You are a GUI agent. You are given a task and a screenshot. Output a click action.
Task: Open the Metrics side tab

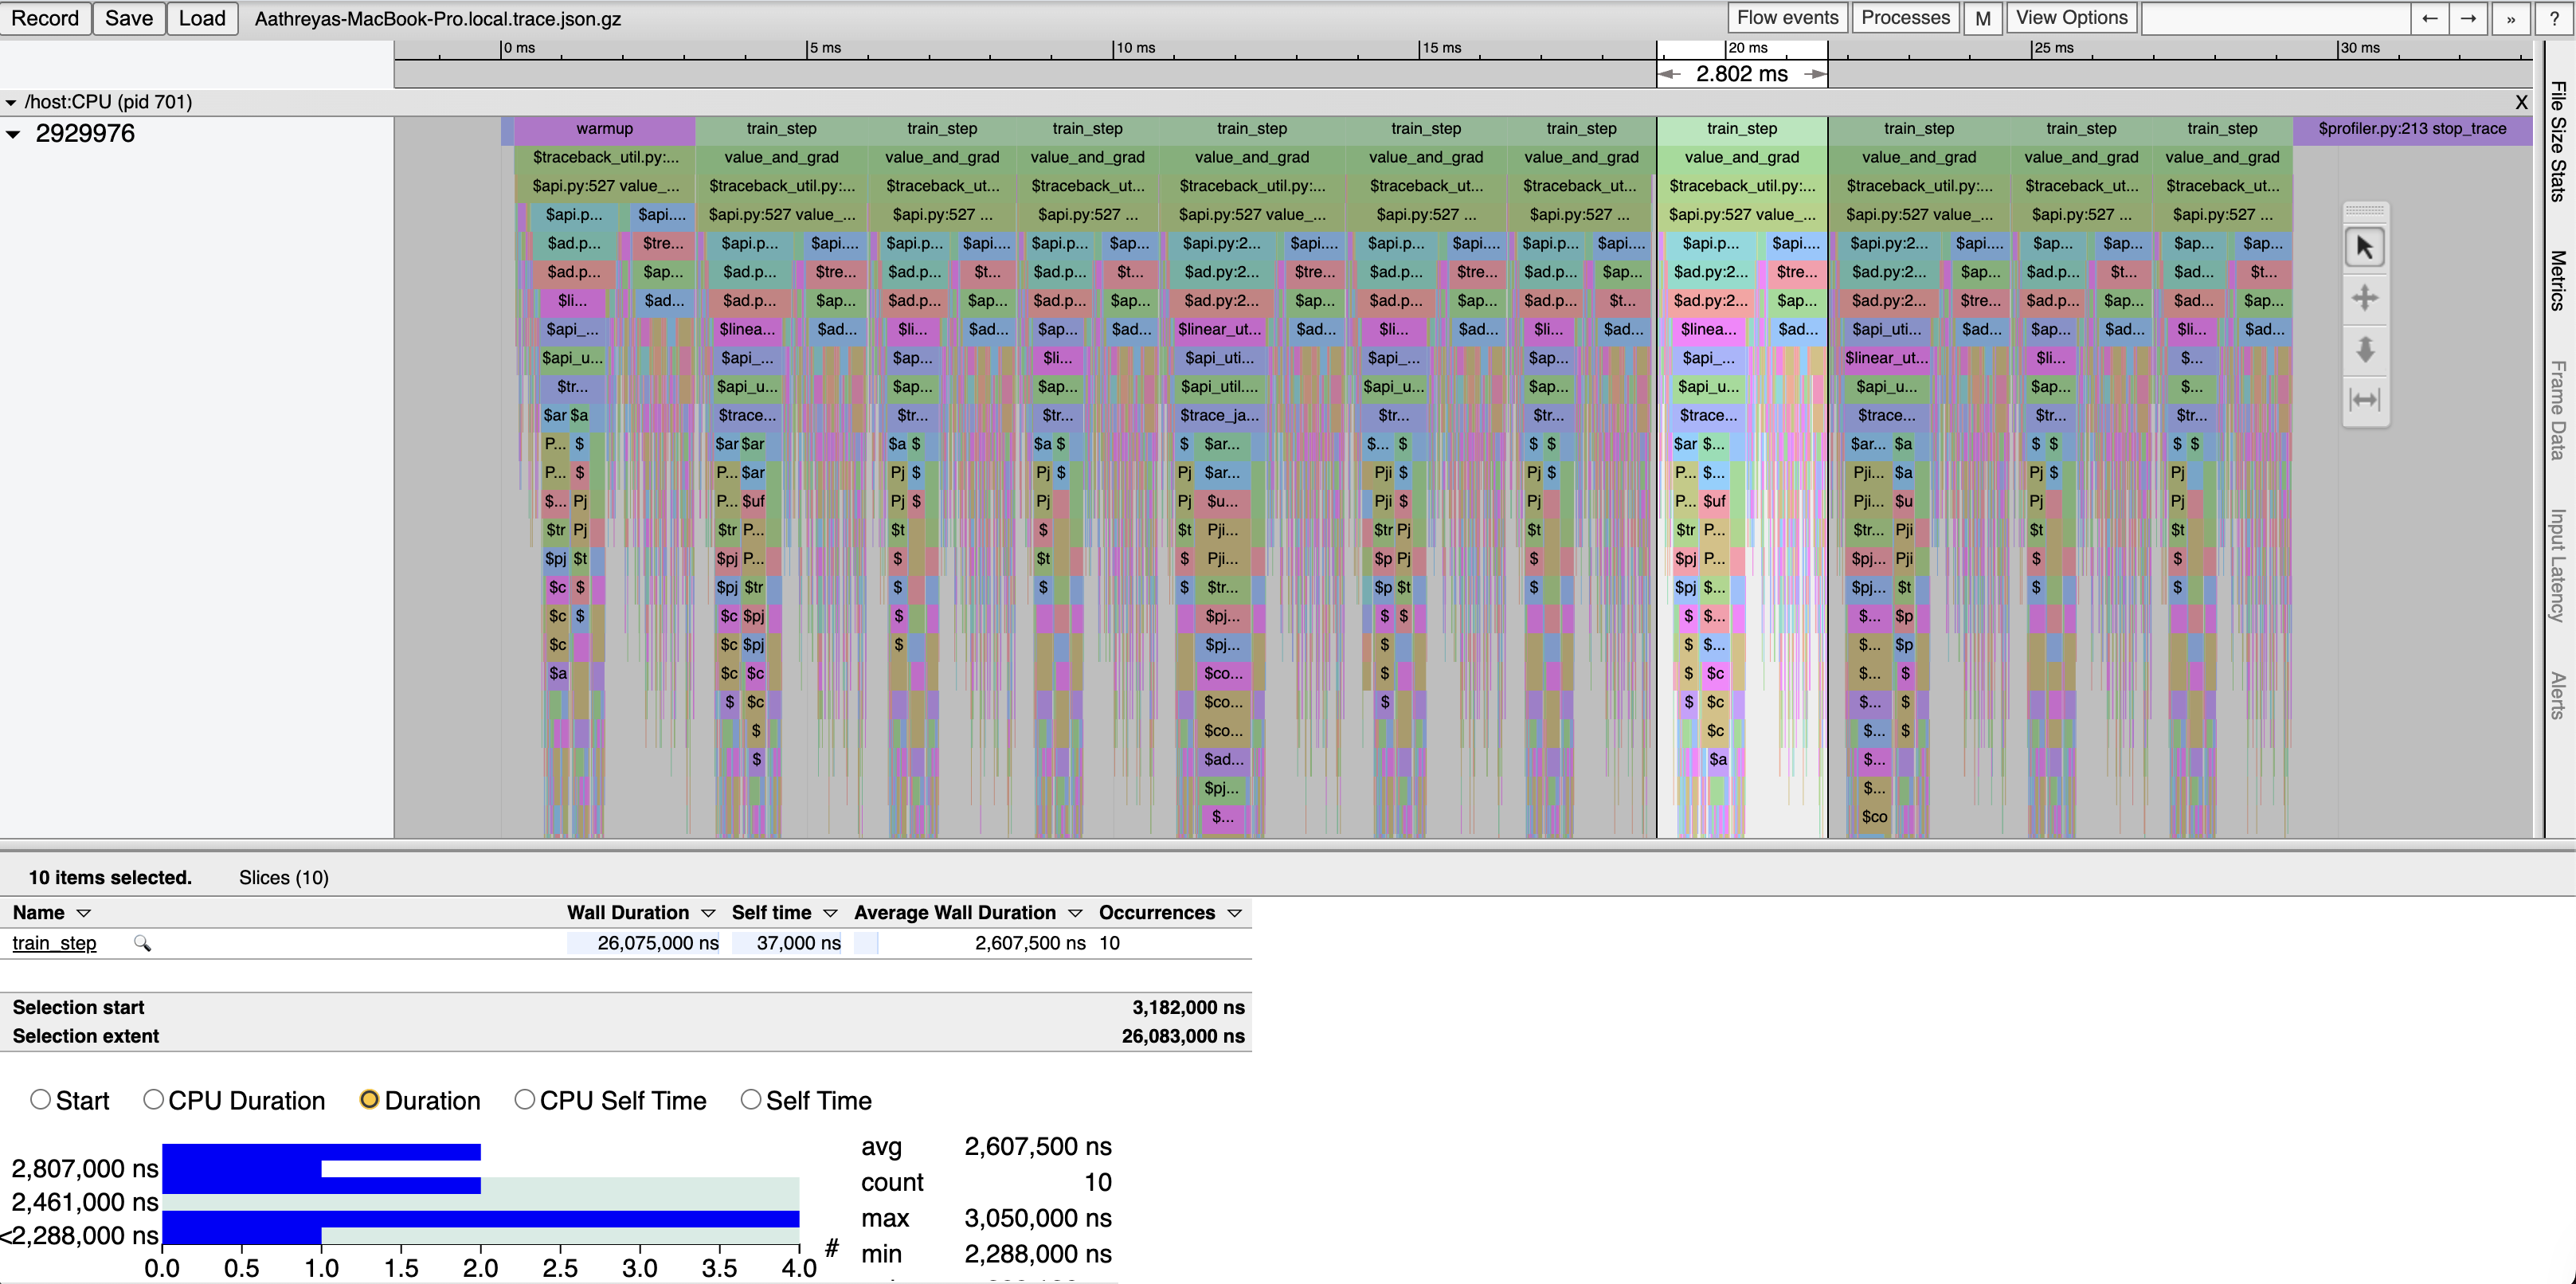click(2558, 280)
